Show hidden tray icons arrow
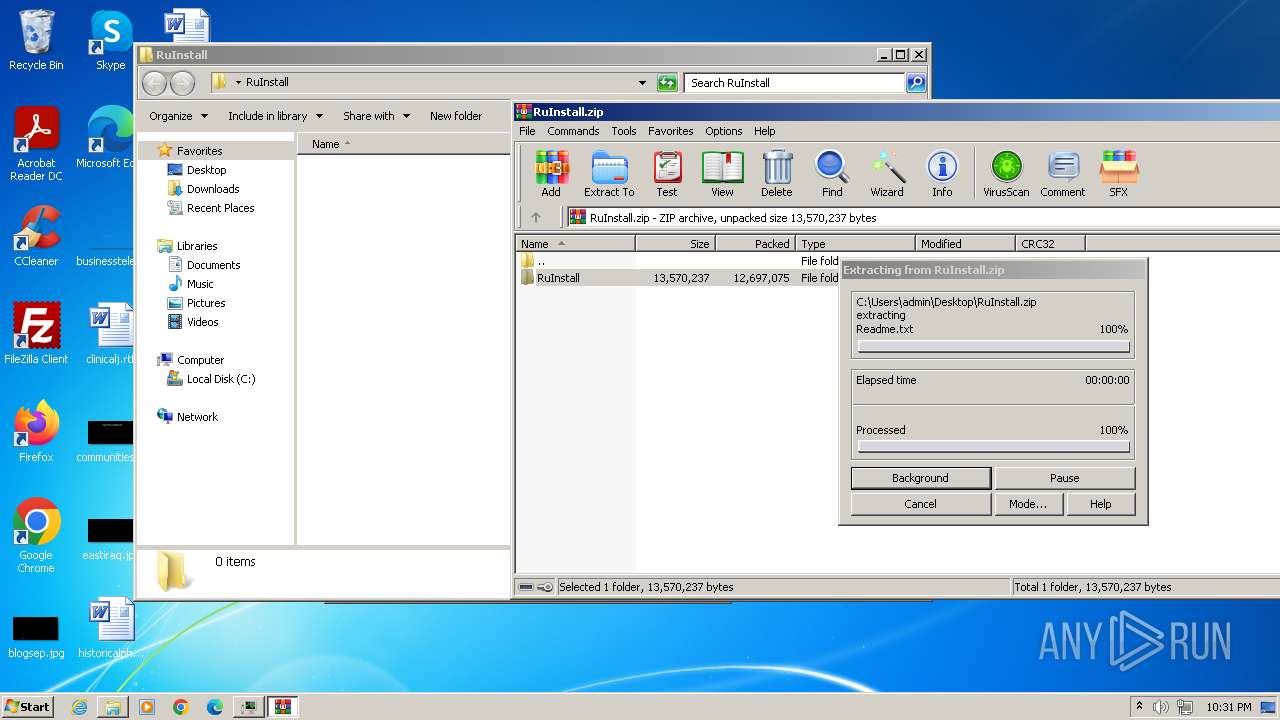The height and width of the screenshot is (720, 1280). tap(1139, 707)
